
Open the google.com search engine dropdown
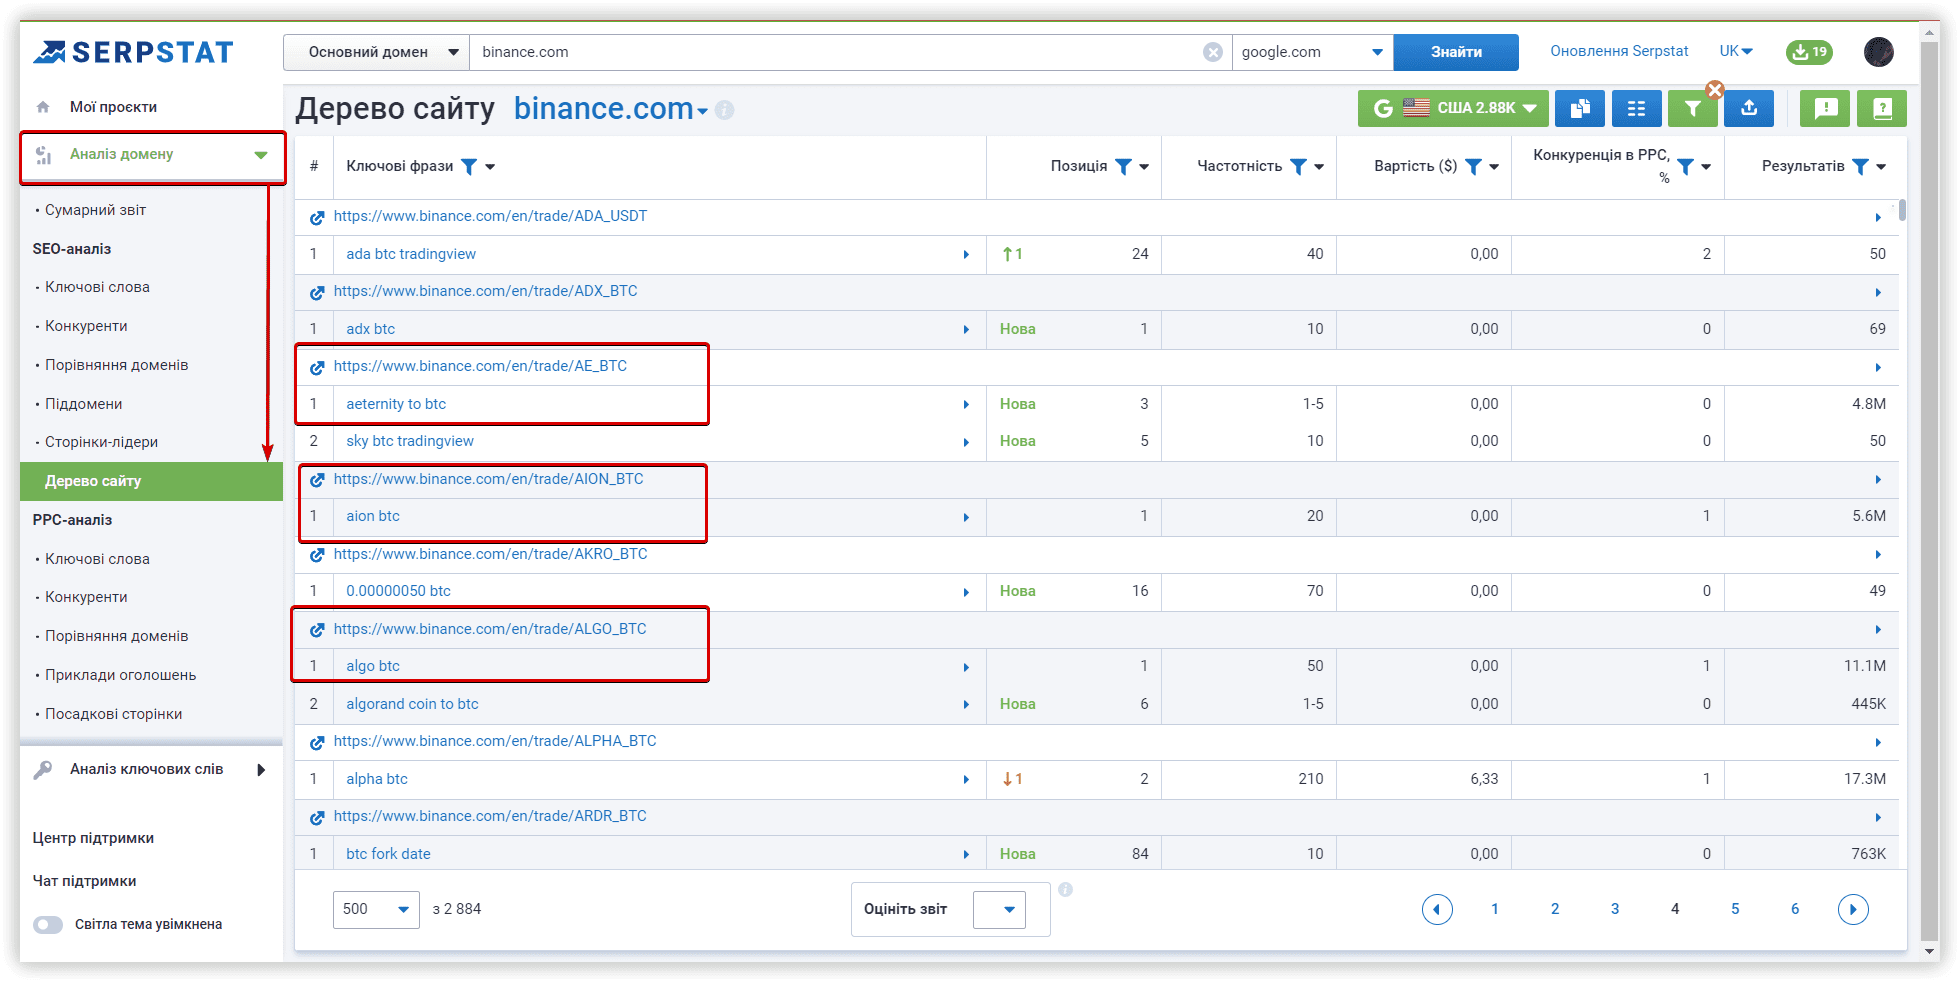(1312, 52)
